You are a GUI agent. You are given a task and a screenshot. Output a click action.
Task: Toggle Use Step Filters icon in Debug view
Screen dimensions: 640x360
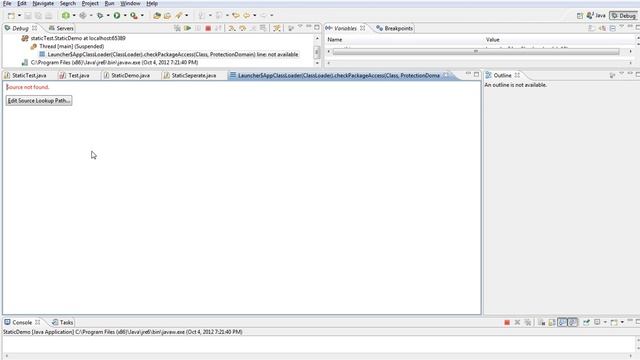277,28
